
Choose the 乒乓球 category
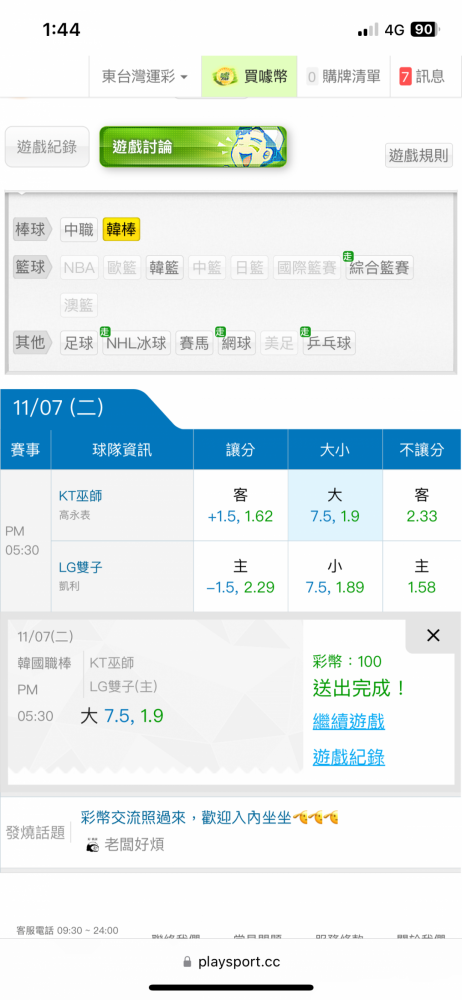(329, 343)
